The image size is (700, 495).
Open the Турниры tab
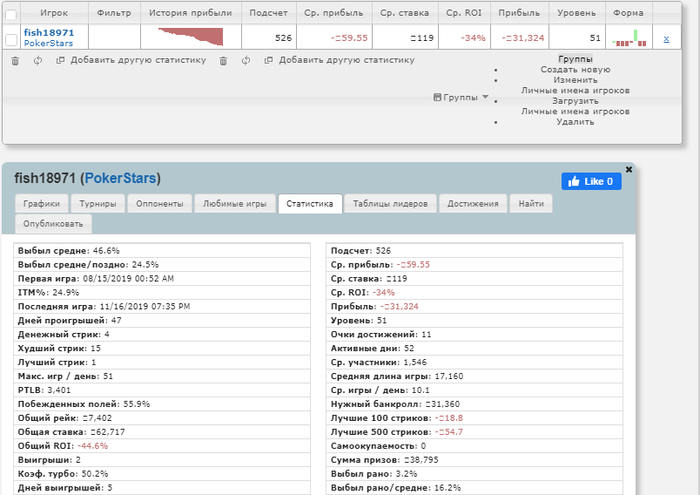[98, 204]
